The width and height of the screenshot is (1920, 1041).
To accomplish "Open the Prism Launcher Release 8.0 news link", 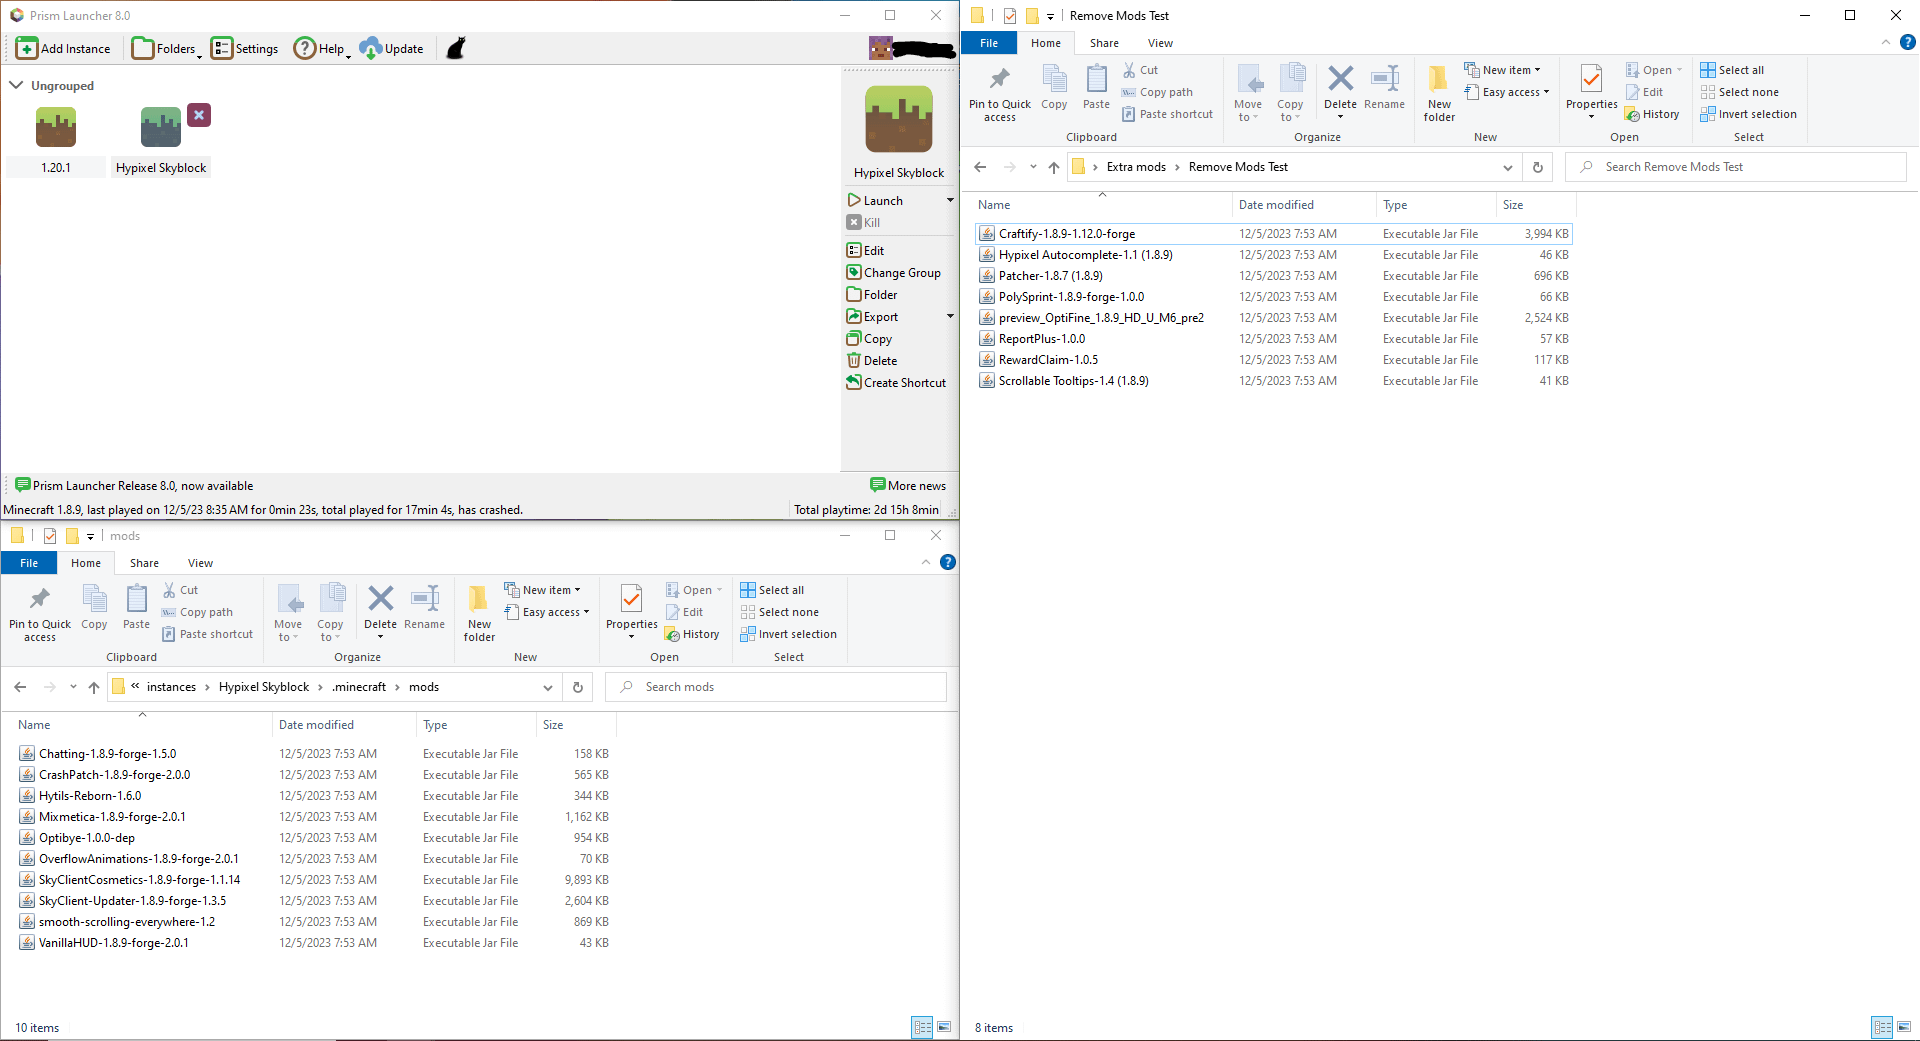I will click(134, 485).
